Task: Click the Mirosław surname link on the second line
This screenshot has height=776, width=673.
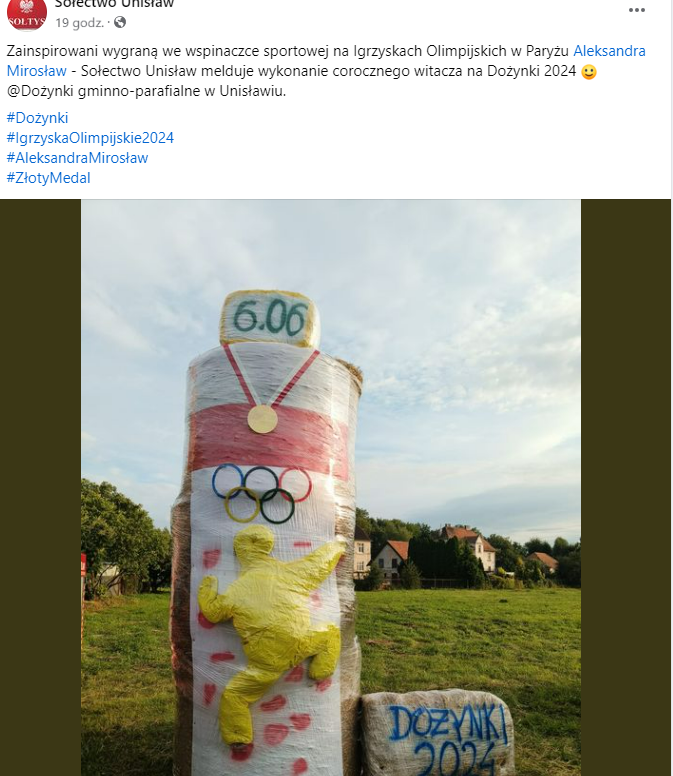Action: coord(37,71)
